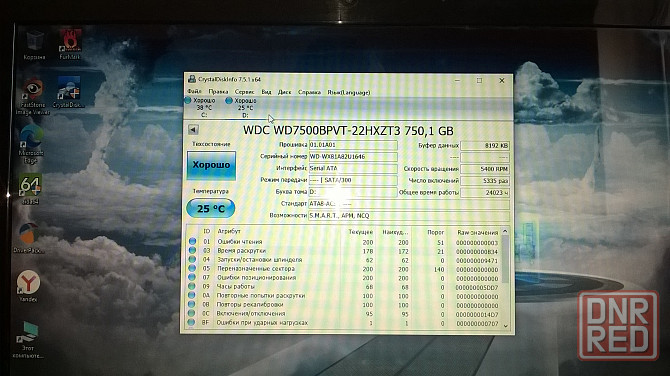Open CrystalDiskInfo desktop shortcut
The image size is (670, 376).
click(x=68, y=92)
